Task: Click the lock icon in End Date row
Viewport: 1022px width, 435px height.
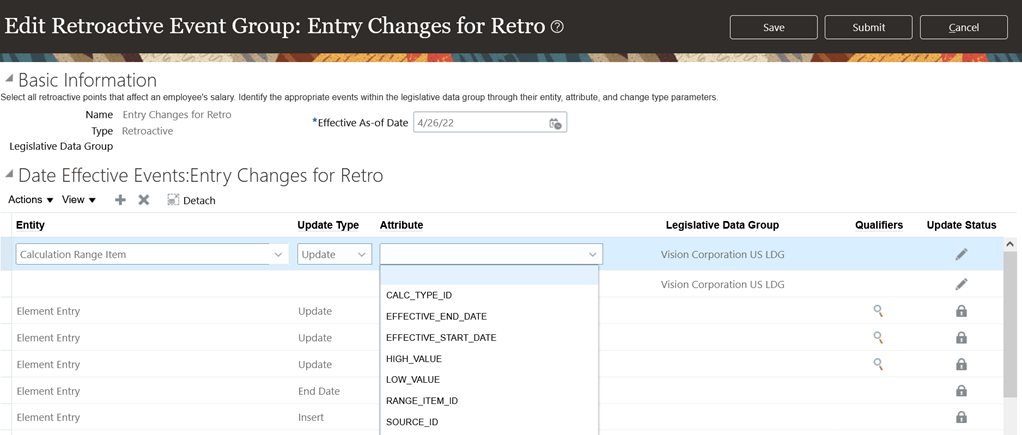Action: (x=961, y=391)
